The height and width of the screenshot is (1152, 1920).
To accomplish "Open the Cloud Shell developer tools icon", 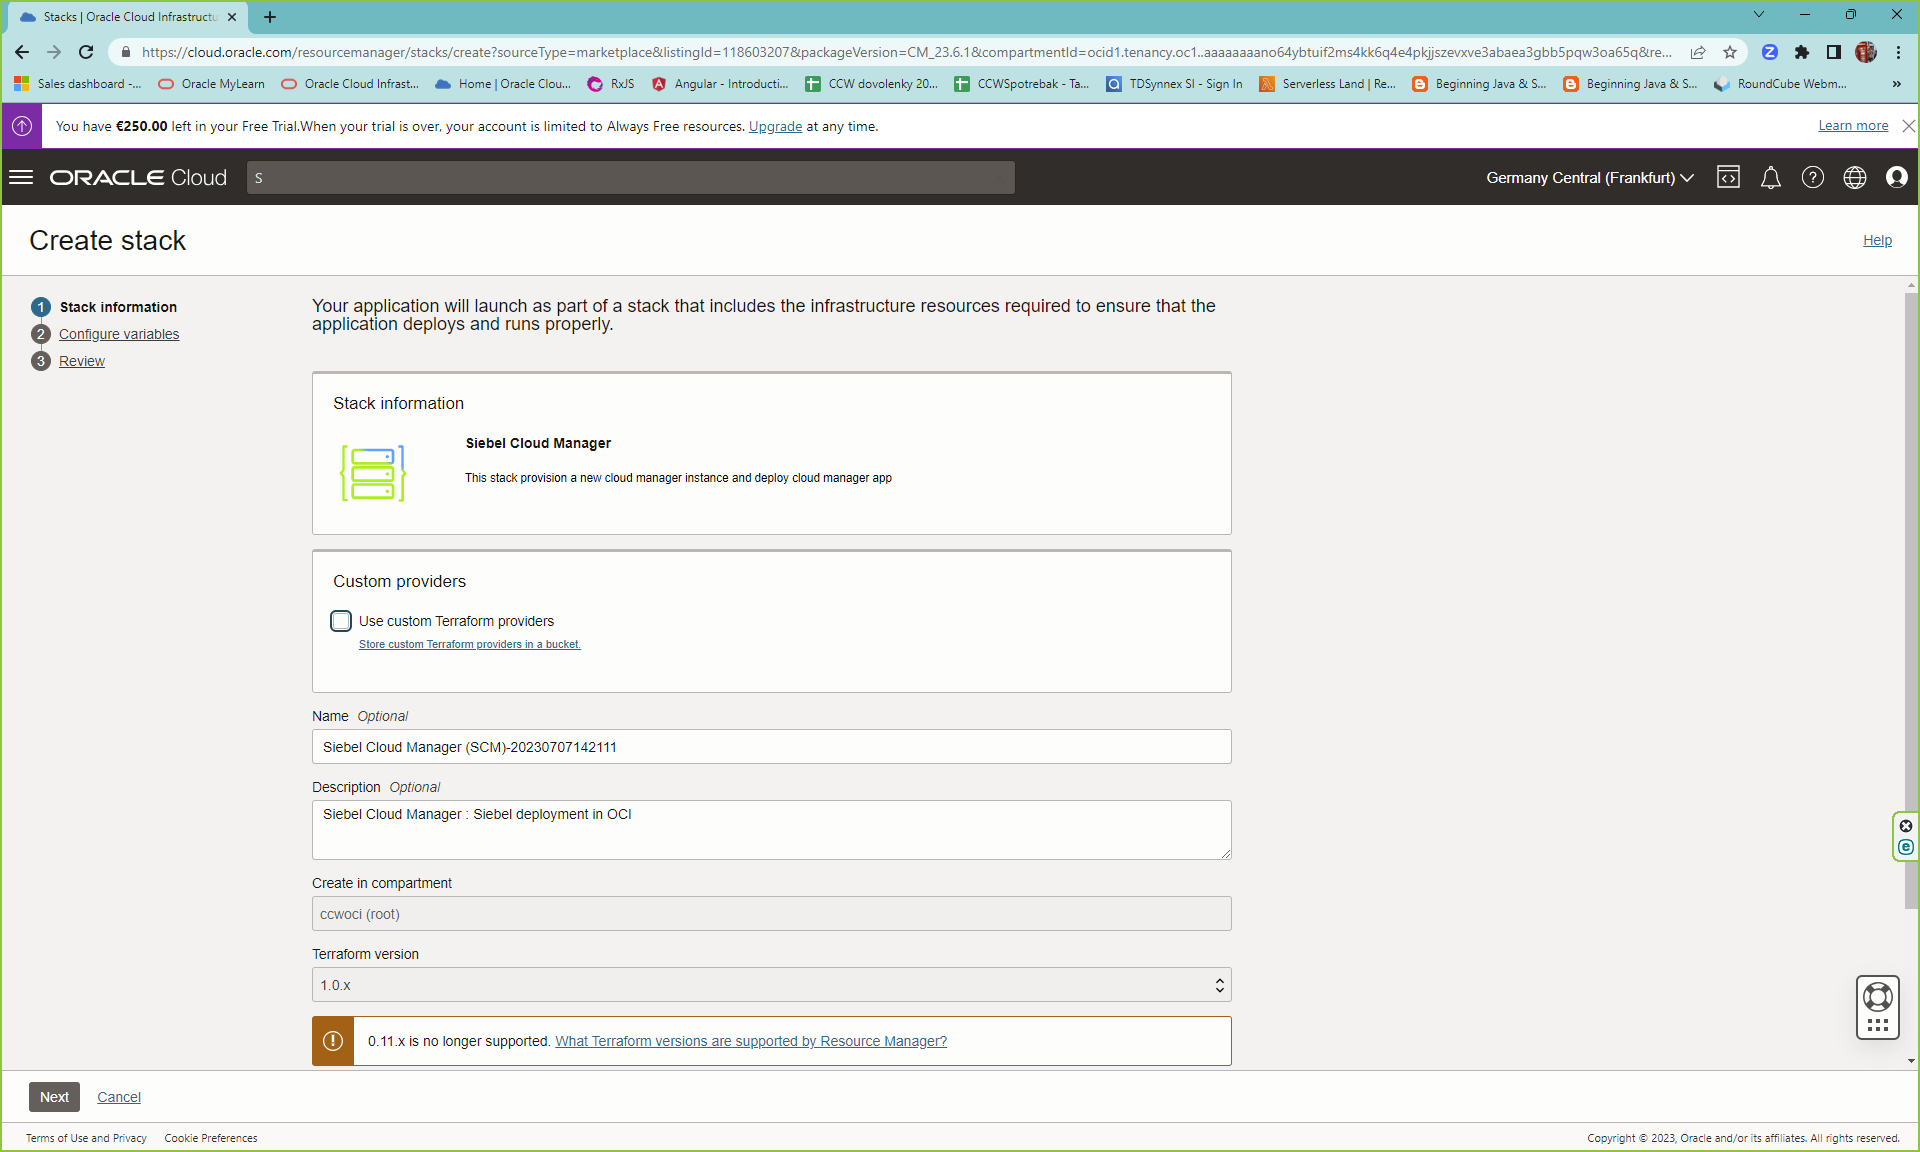I will (x=1728, y=177).
